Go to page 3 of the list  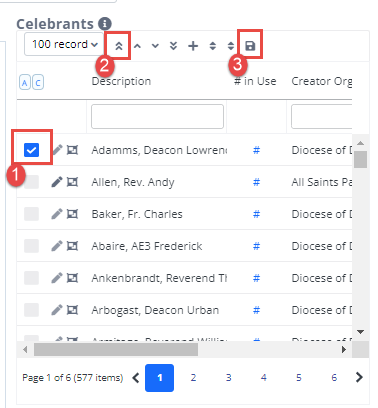(x=228, y=378)
